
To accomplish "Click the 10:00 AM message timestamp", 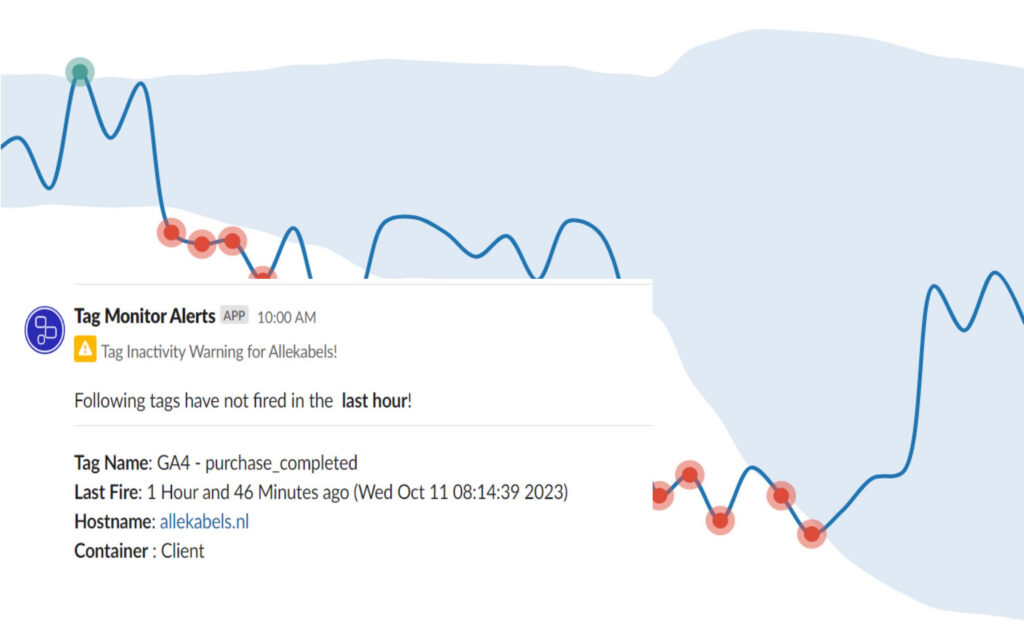I will (286, 317).
